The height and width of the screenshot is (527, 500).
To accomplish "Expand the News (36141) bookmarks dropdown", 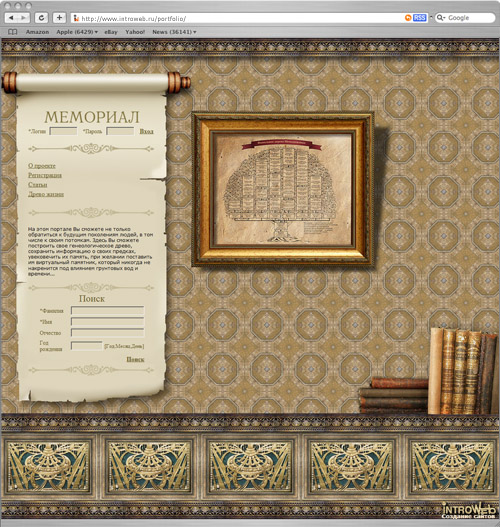I will 174,32.
